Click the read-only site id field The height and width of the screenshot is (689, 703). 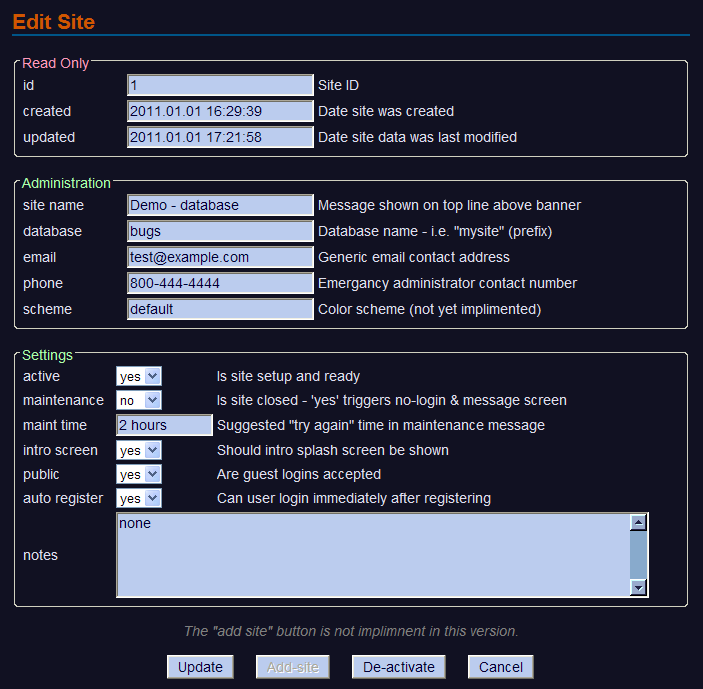pyautogui.click(x=220, y=85)
